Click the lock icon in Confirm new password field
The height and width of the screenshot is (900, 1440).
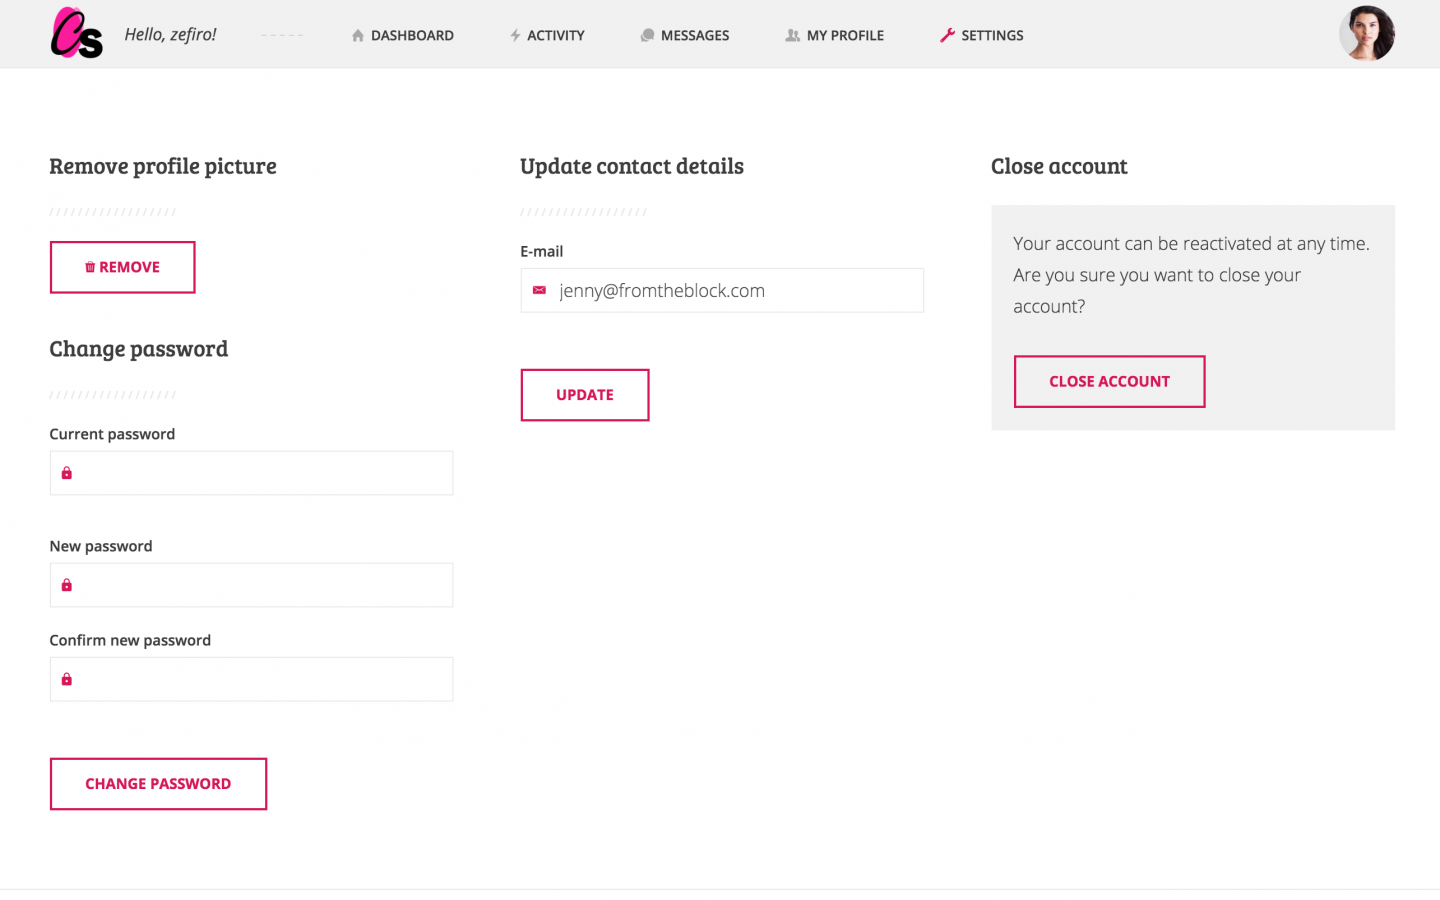(67, 679)
